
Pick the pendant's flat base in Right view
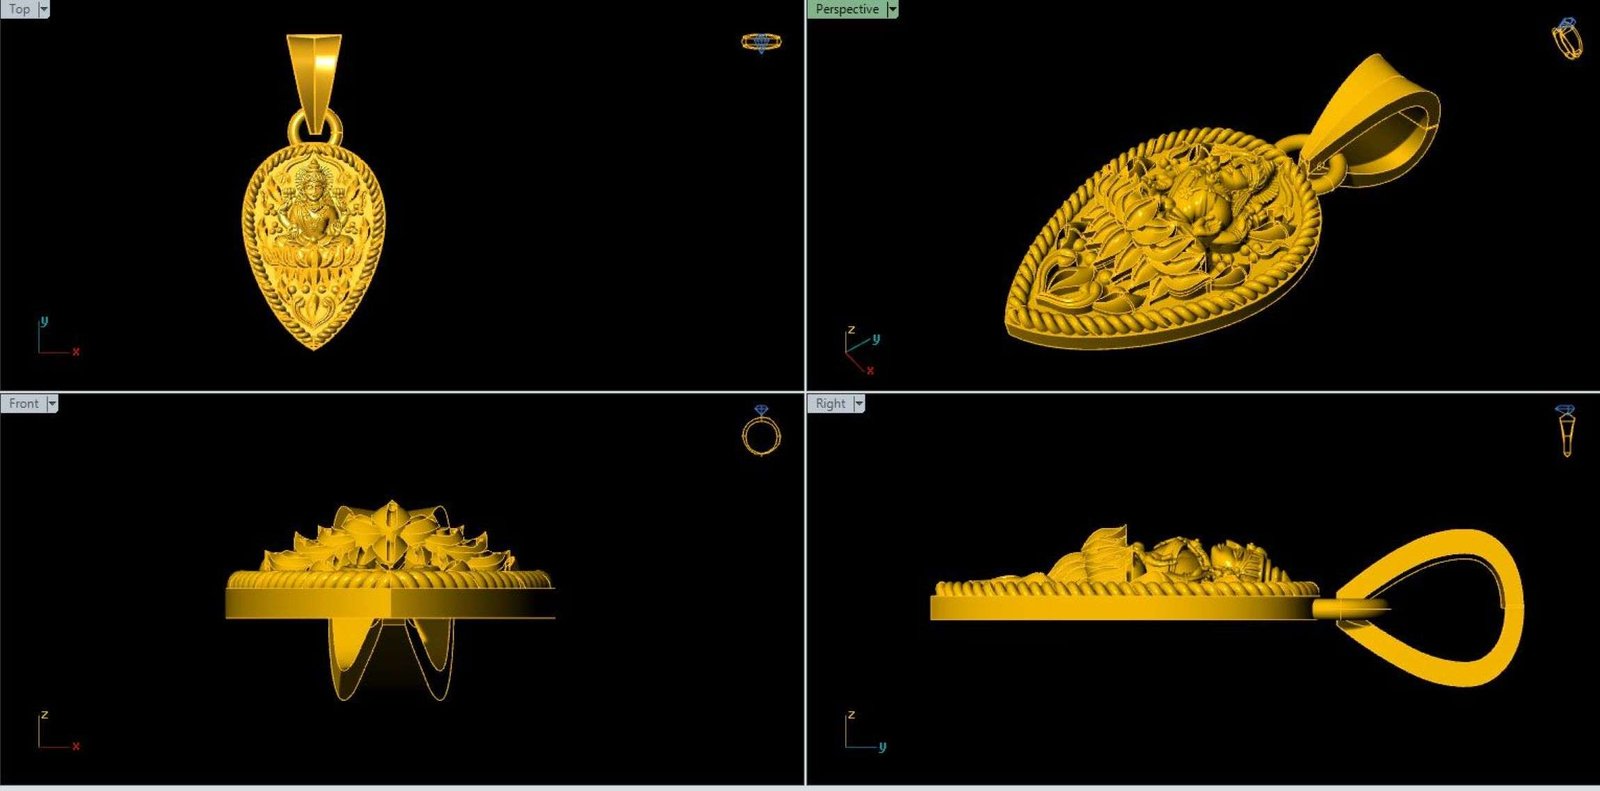(1120, 608)
